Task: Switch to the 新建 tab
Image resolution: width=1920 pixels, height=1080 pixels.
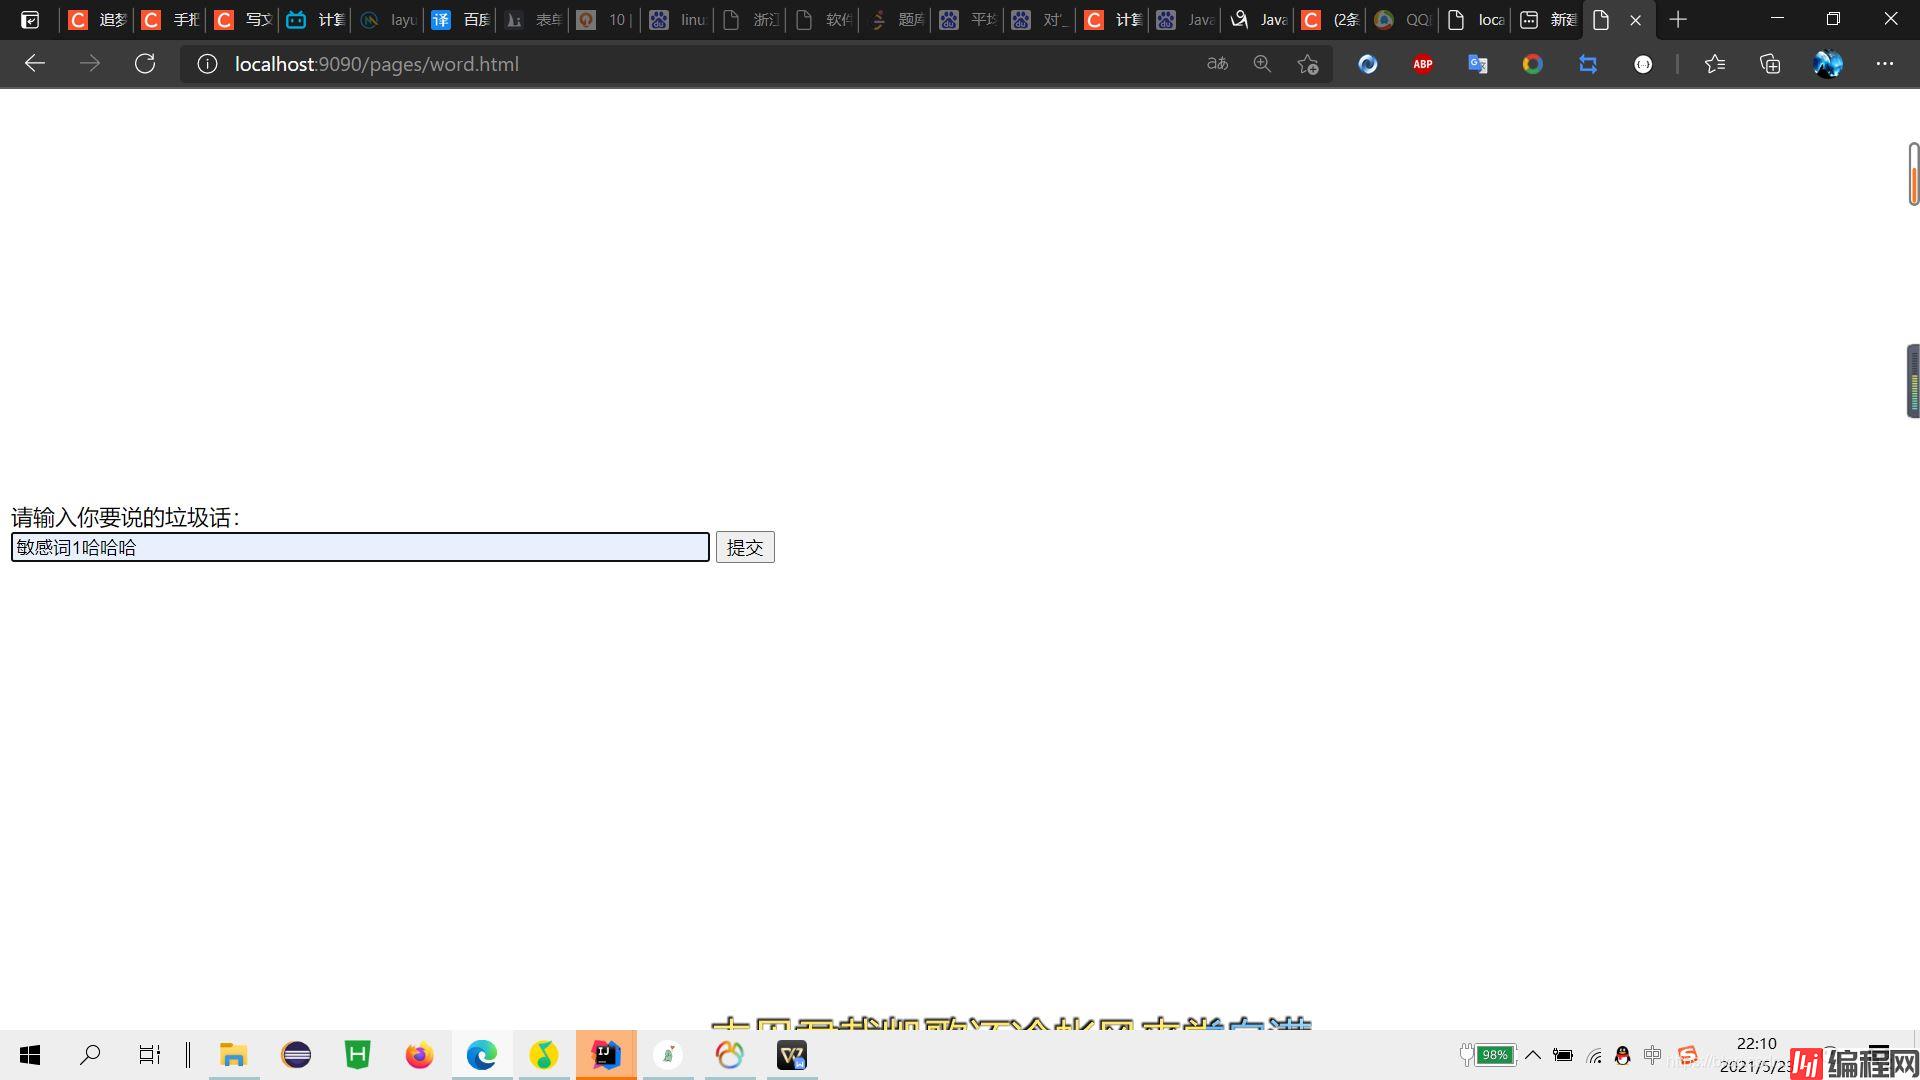Action: (1549, 20)
